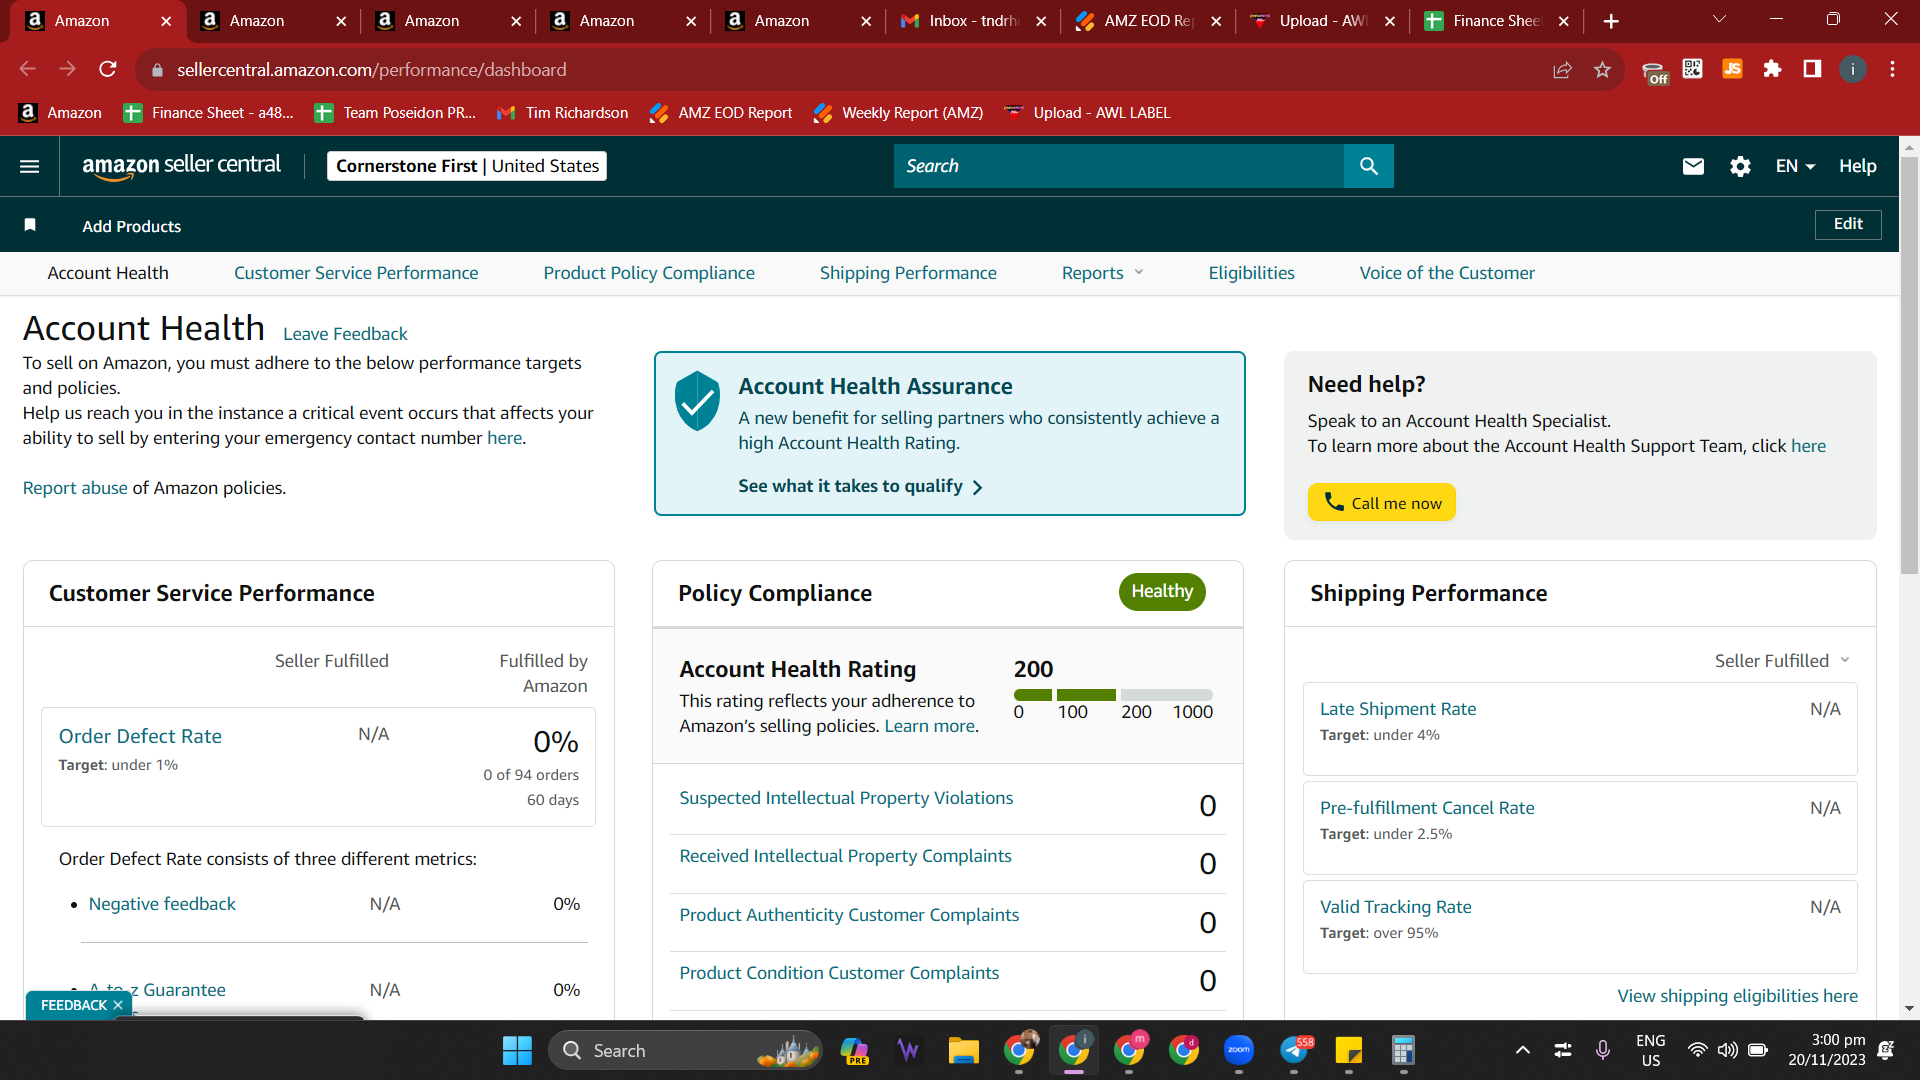Open Zoom from the taskbar

pyautogui.click(x=1238, y=1050)
